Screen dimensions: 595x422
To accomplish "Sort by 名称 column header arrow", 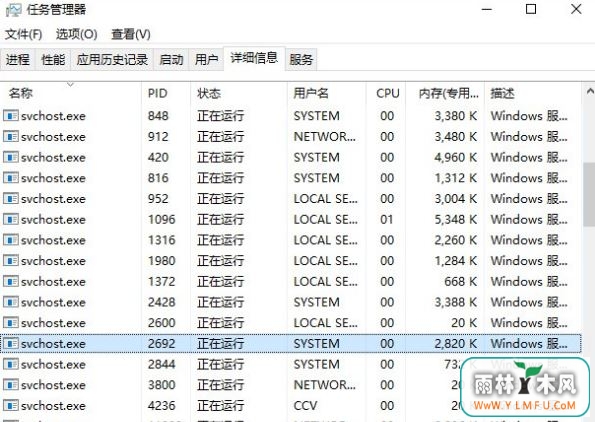I will [x=70, y=84].
